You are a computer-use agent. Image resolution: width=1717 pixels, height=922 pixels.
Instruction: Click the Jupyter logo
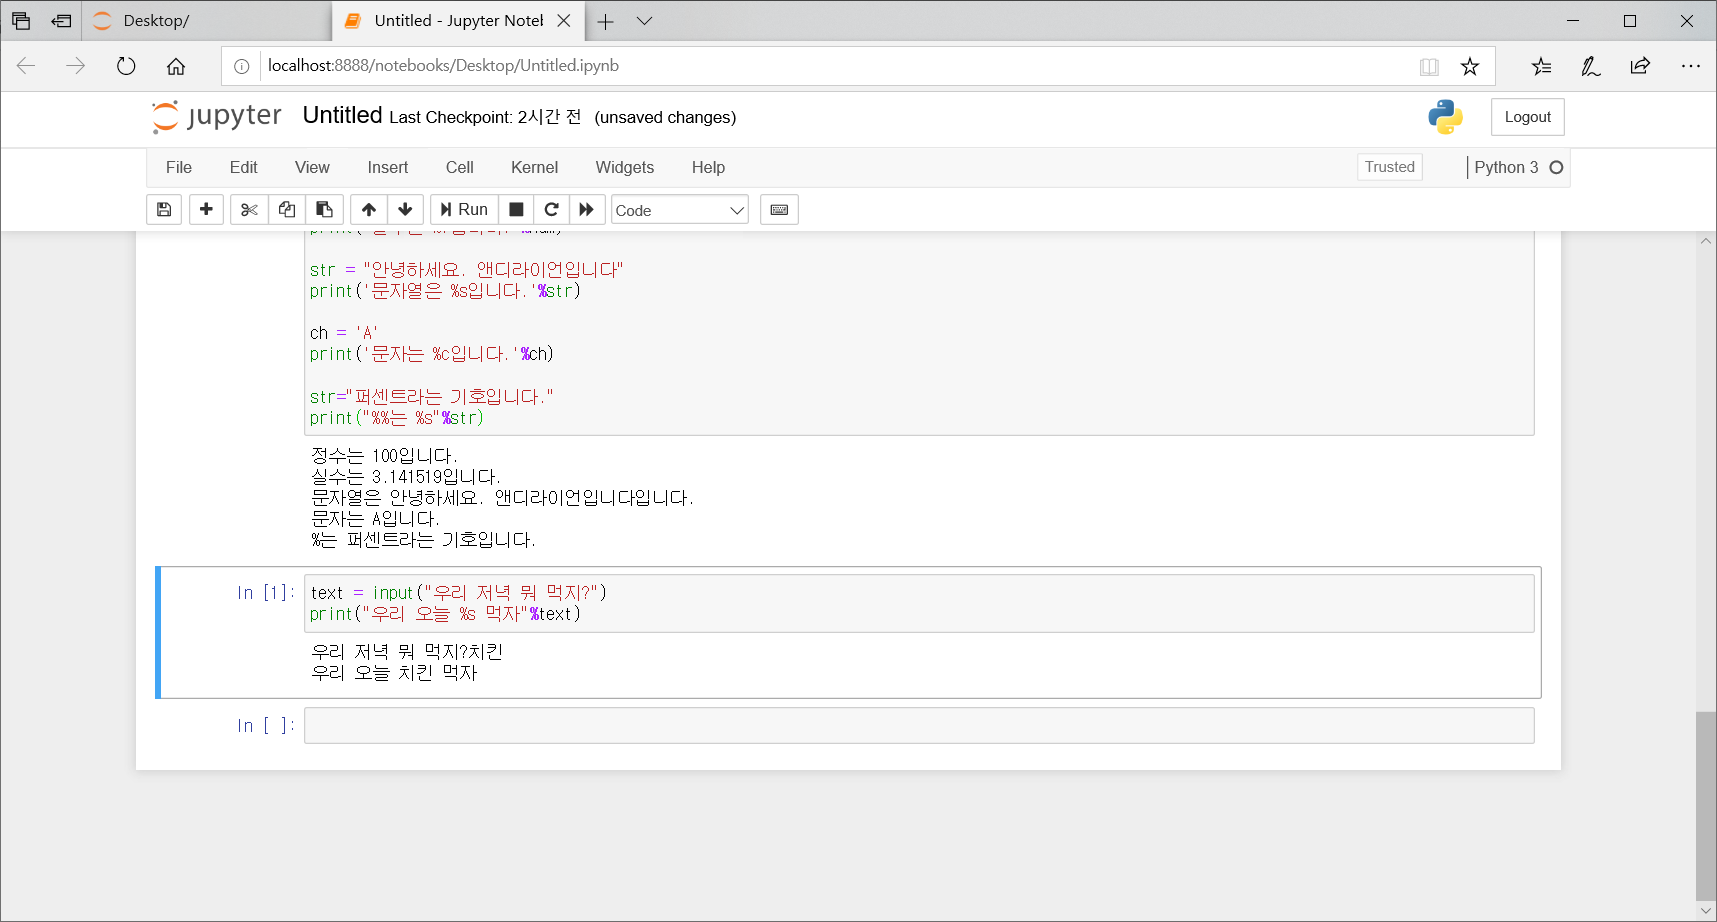(217, 116)
